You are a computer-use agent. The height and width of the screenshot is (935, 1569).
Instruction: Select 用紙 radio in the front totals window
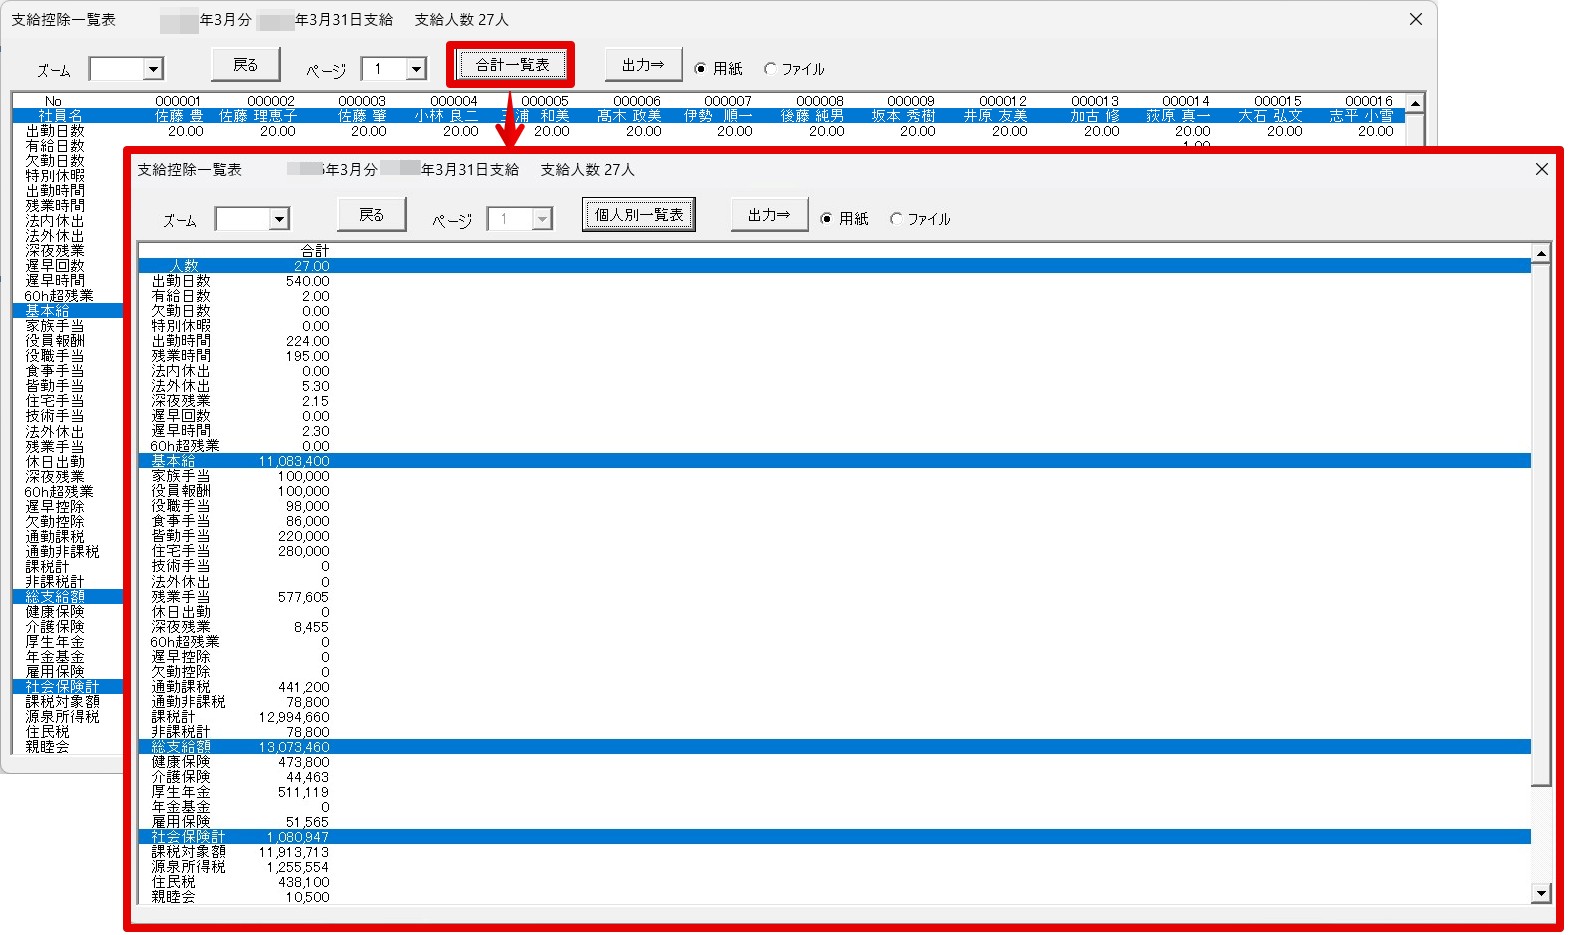(826, 219)
